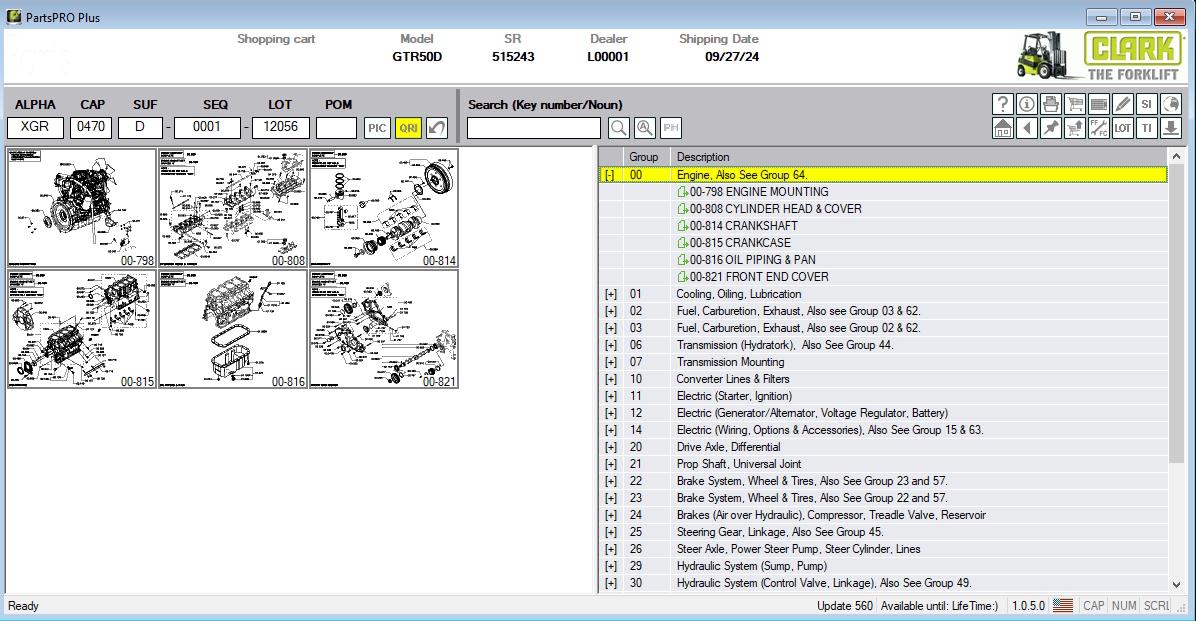
Task: Open the 00-808 cylinder head thumbnail
Action: (233, 208)
